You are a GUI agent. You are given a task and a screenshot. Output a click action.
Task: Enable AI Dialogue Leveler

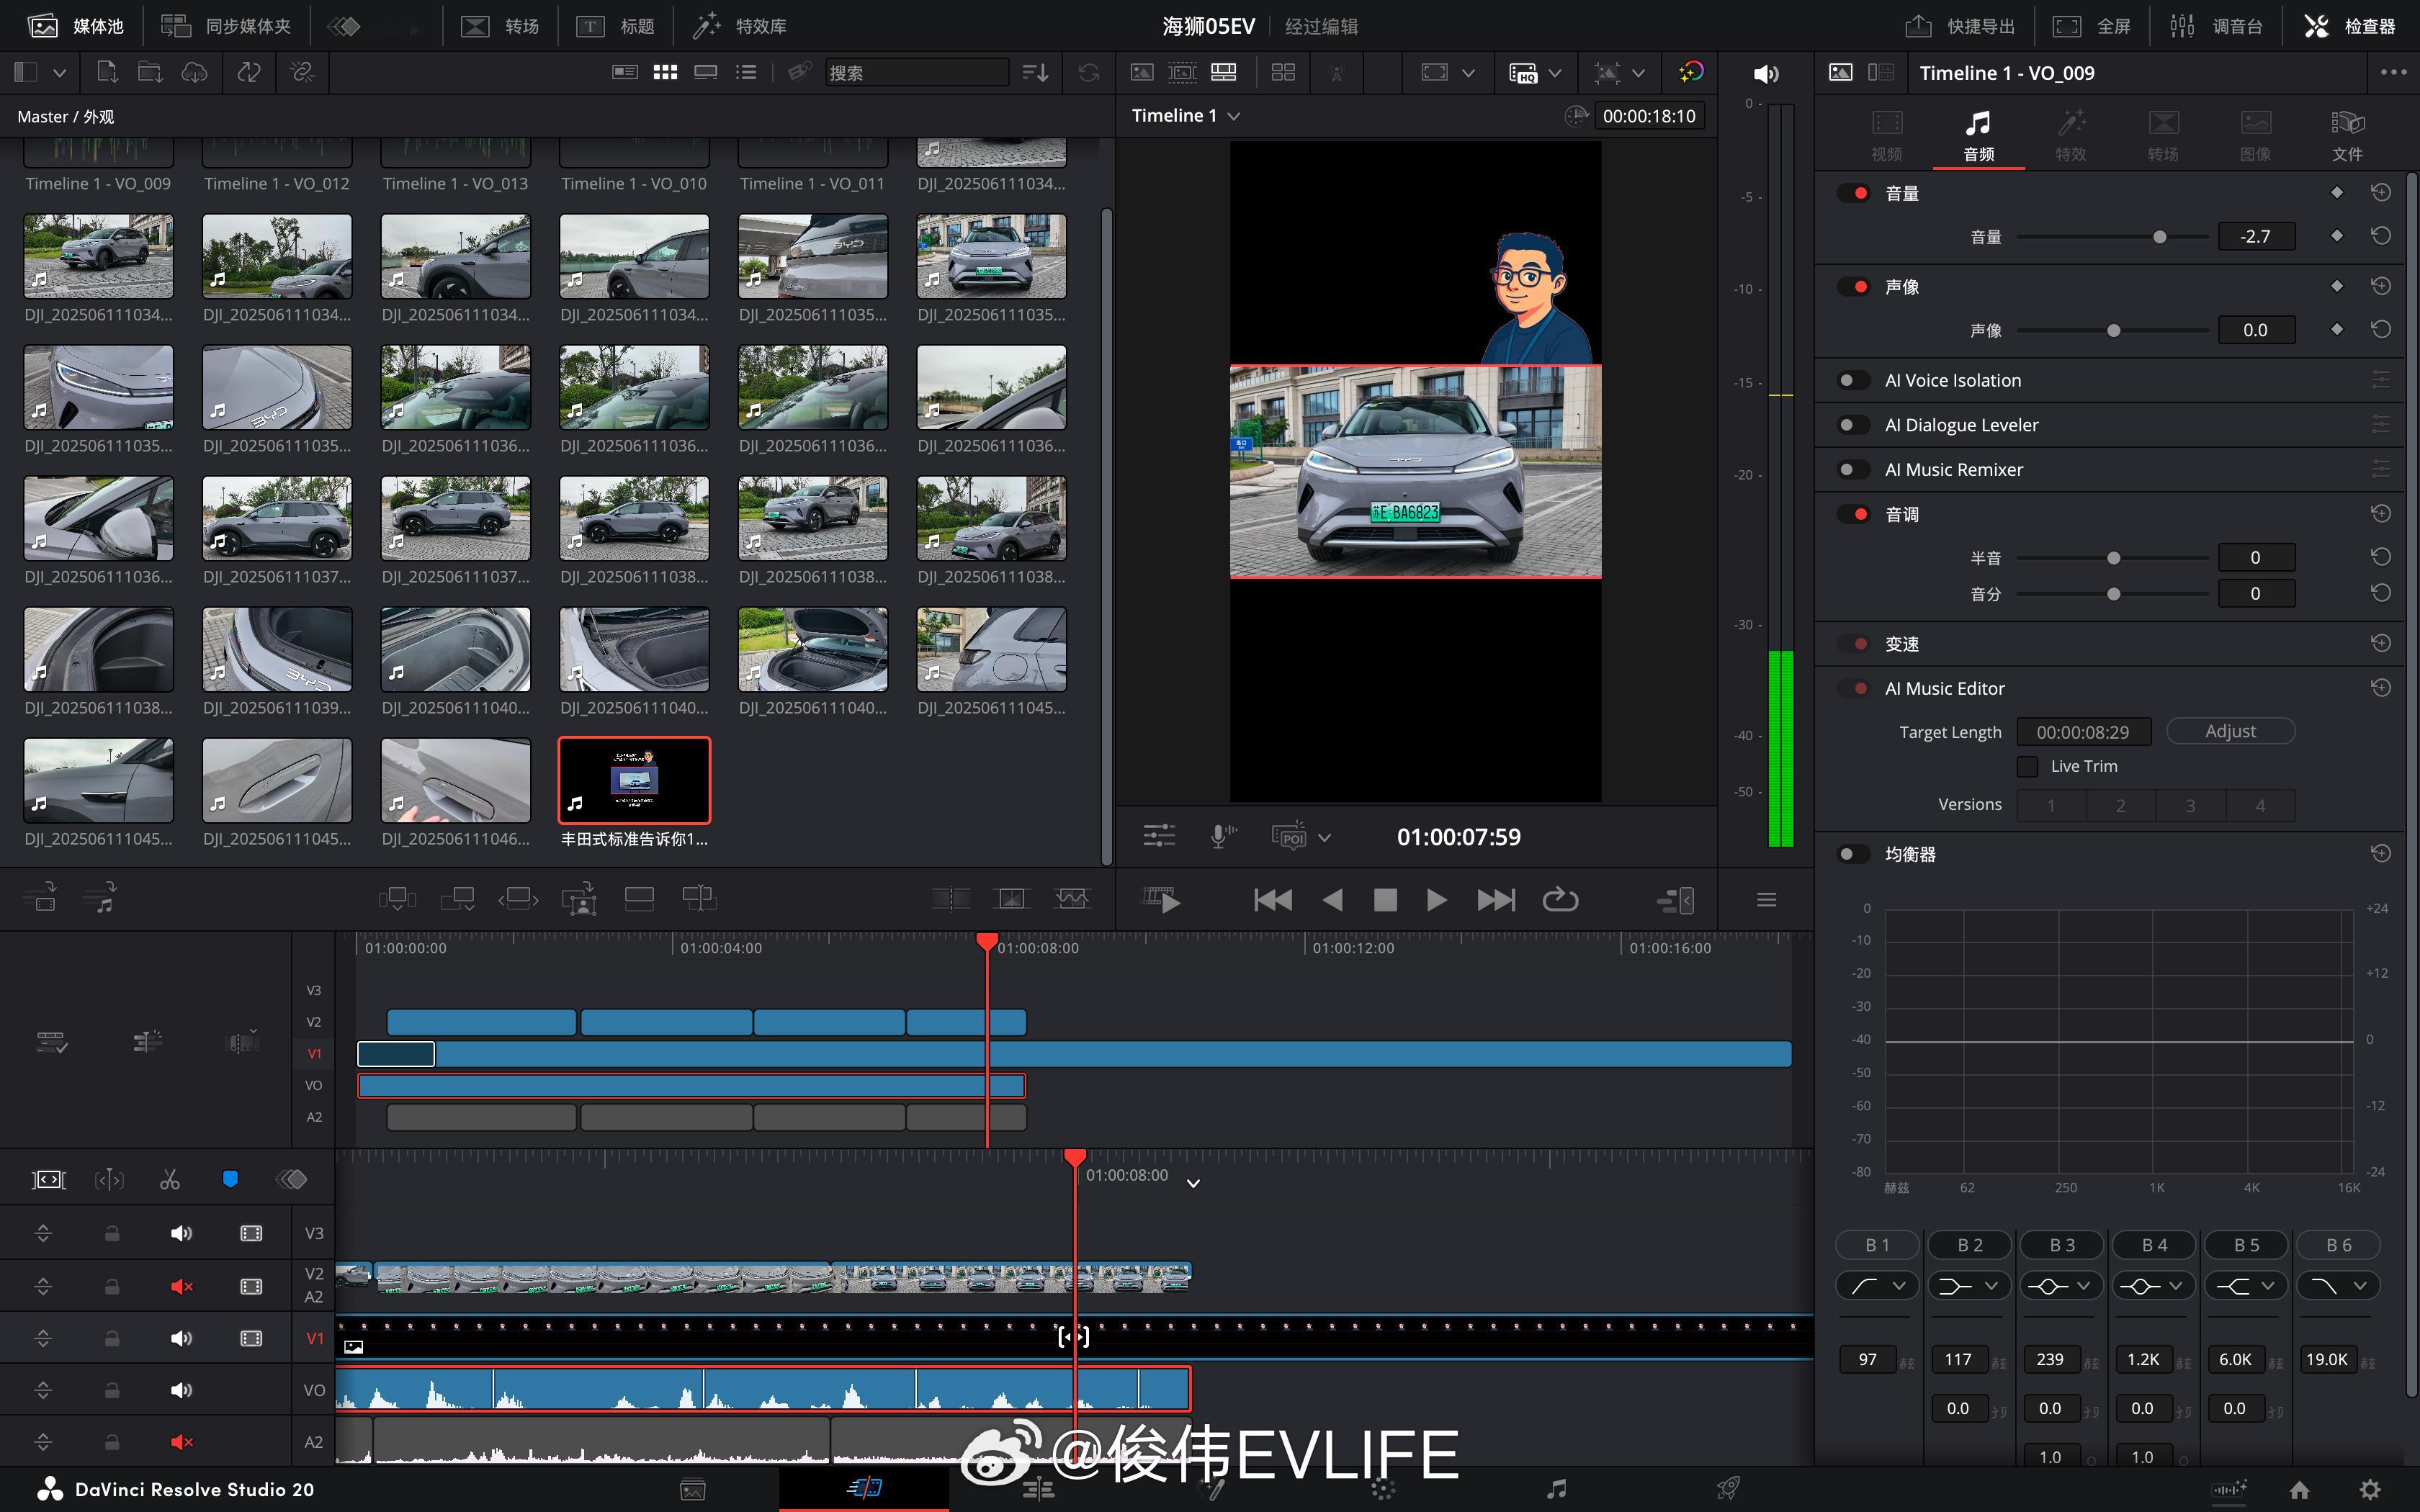point(1853,425)
